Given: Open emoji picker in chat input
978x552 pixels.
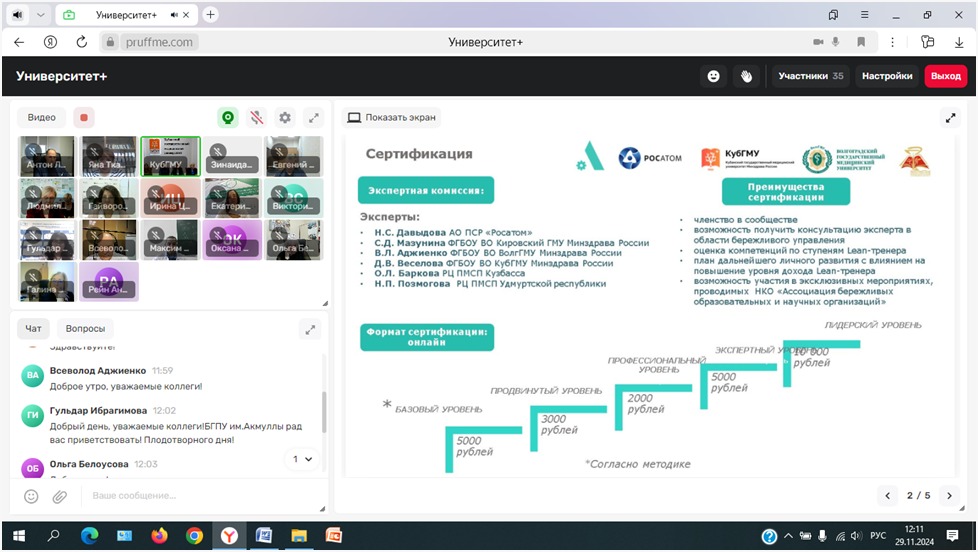Looking at the screenshot, I should (32, 496).
